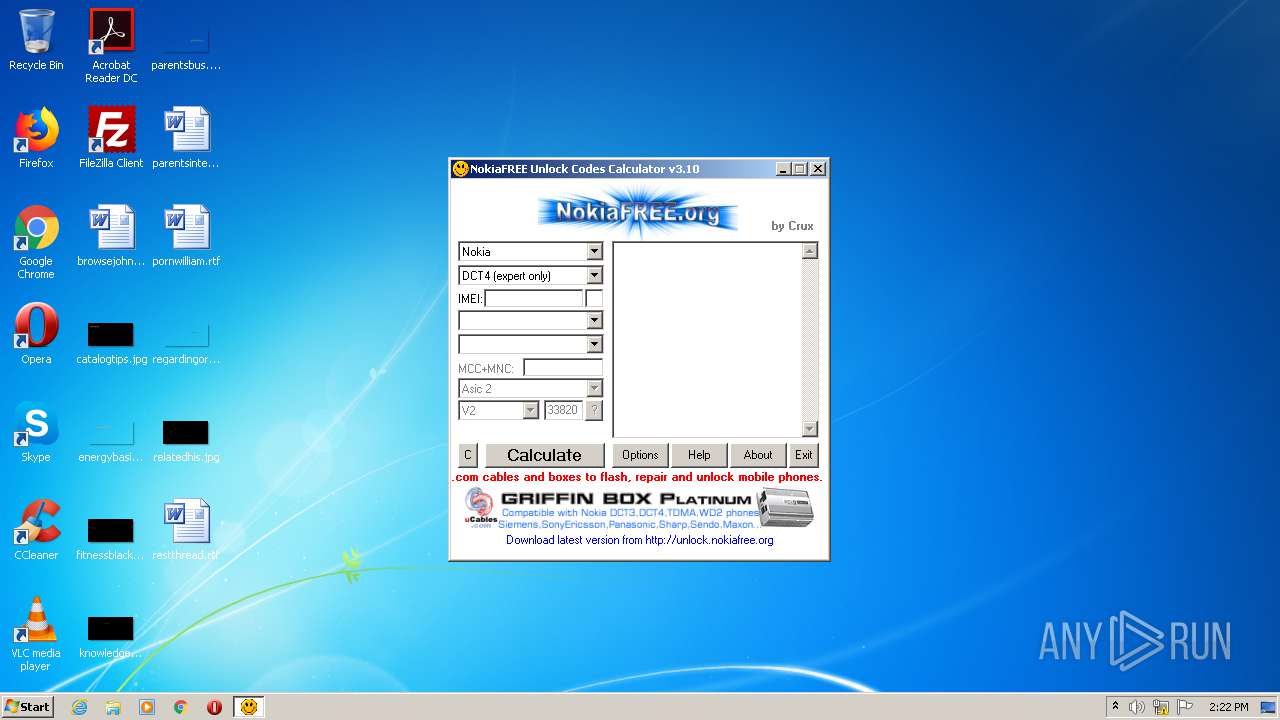The width and height of the screenshot is (1280, 720).
Task: Click the MCC+MNC input field
Action: tap(563, 368)
